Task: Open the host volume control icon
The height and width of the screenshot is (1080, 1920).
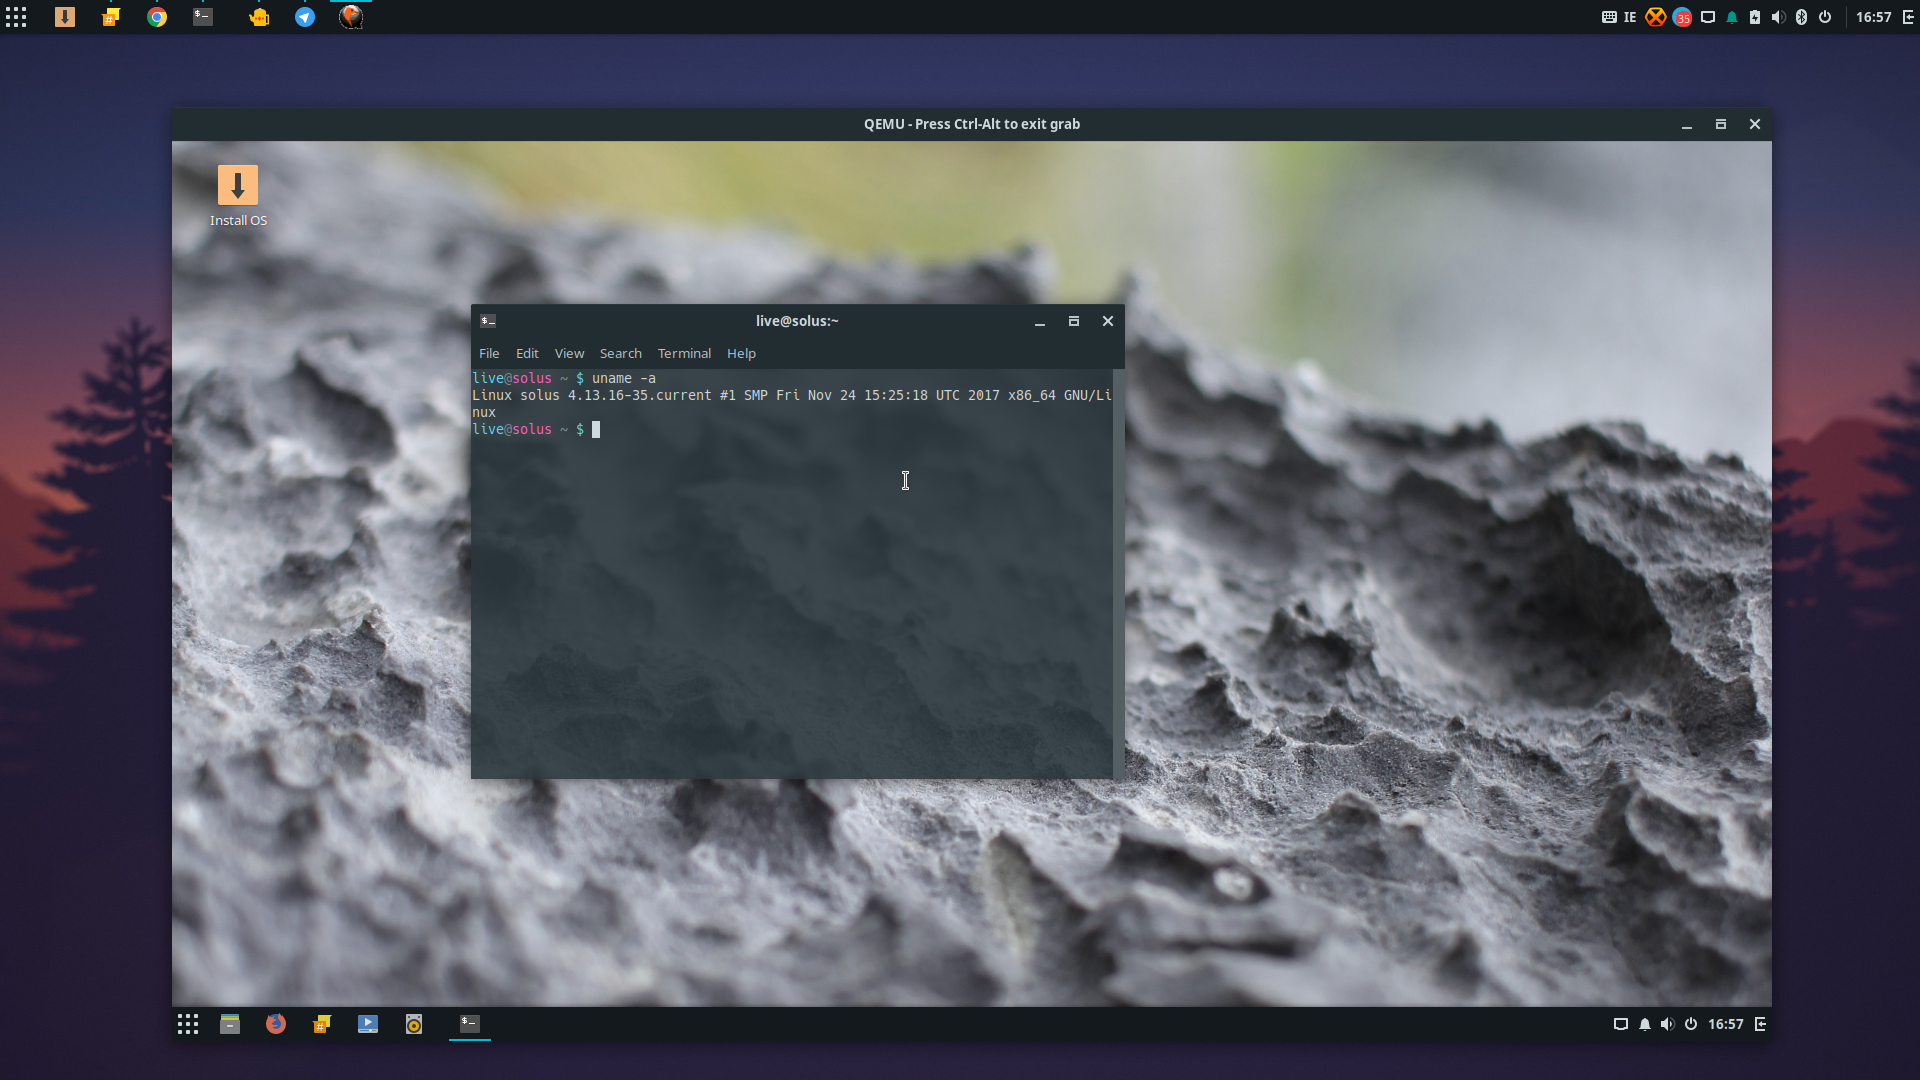Action: pyautogui.click(x=1778, y=17)
